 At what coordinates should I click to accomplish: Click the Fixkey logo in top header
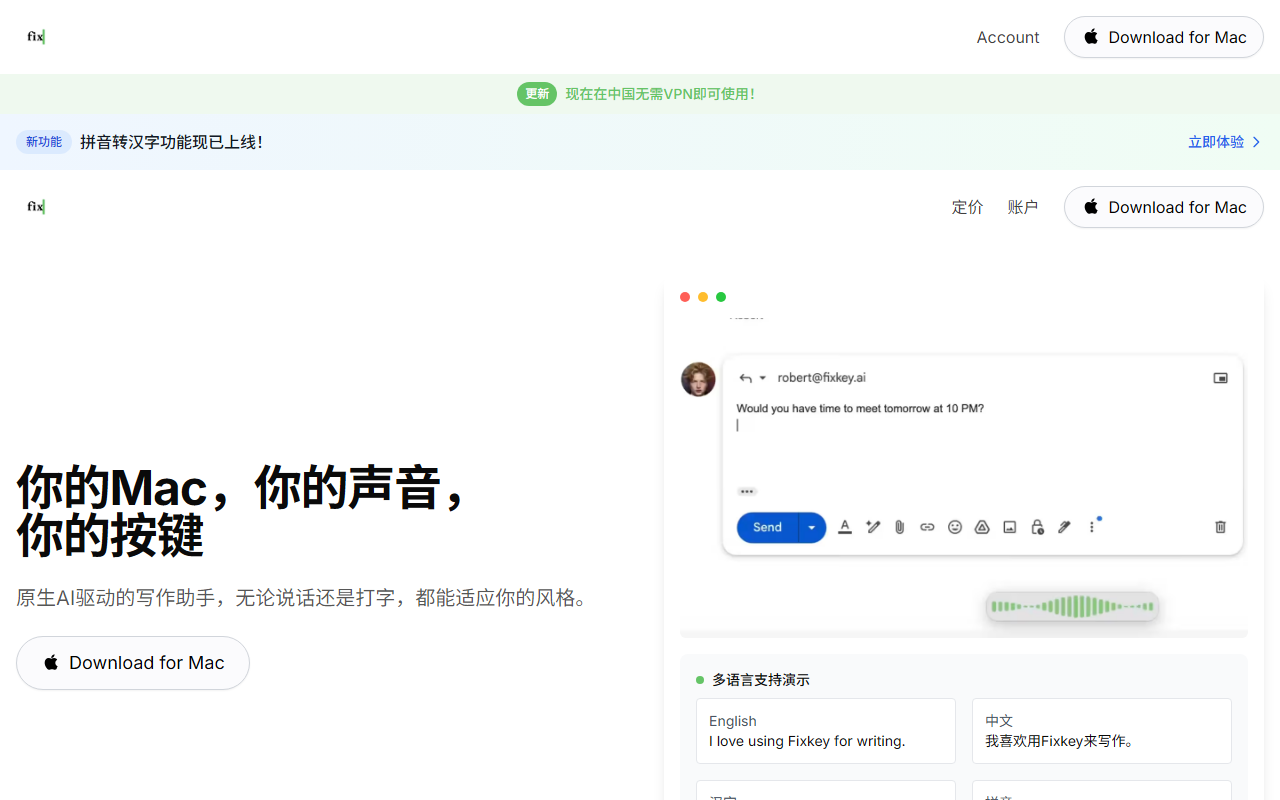[x=36, y=37]
